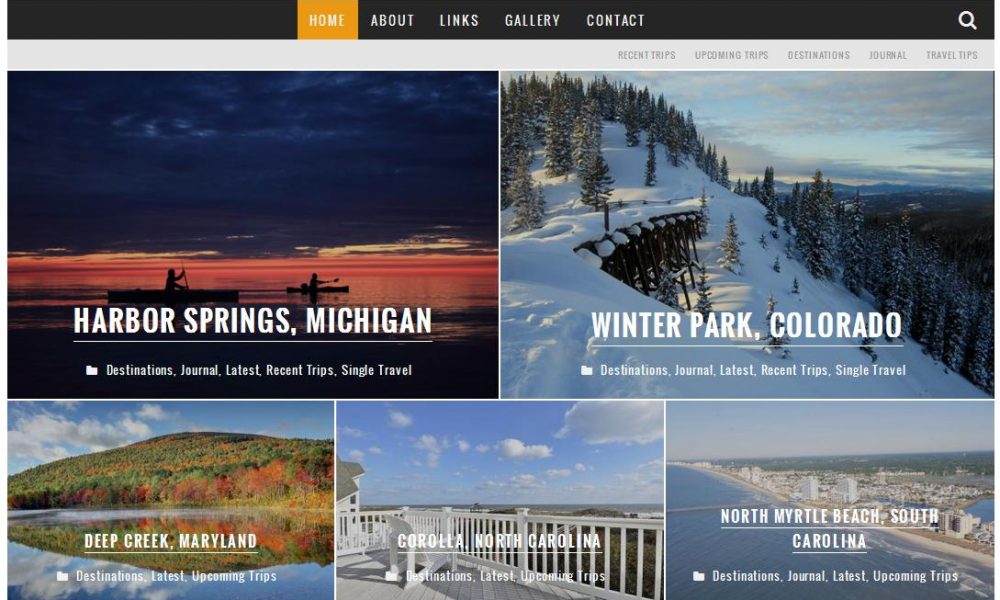This screenshot has height=600, width=1000.
Task: Click folder icon under North Myrtle Beach title
Action: click(x=698, y=576)
